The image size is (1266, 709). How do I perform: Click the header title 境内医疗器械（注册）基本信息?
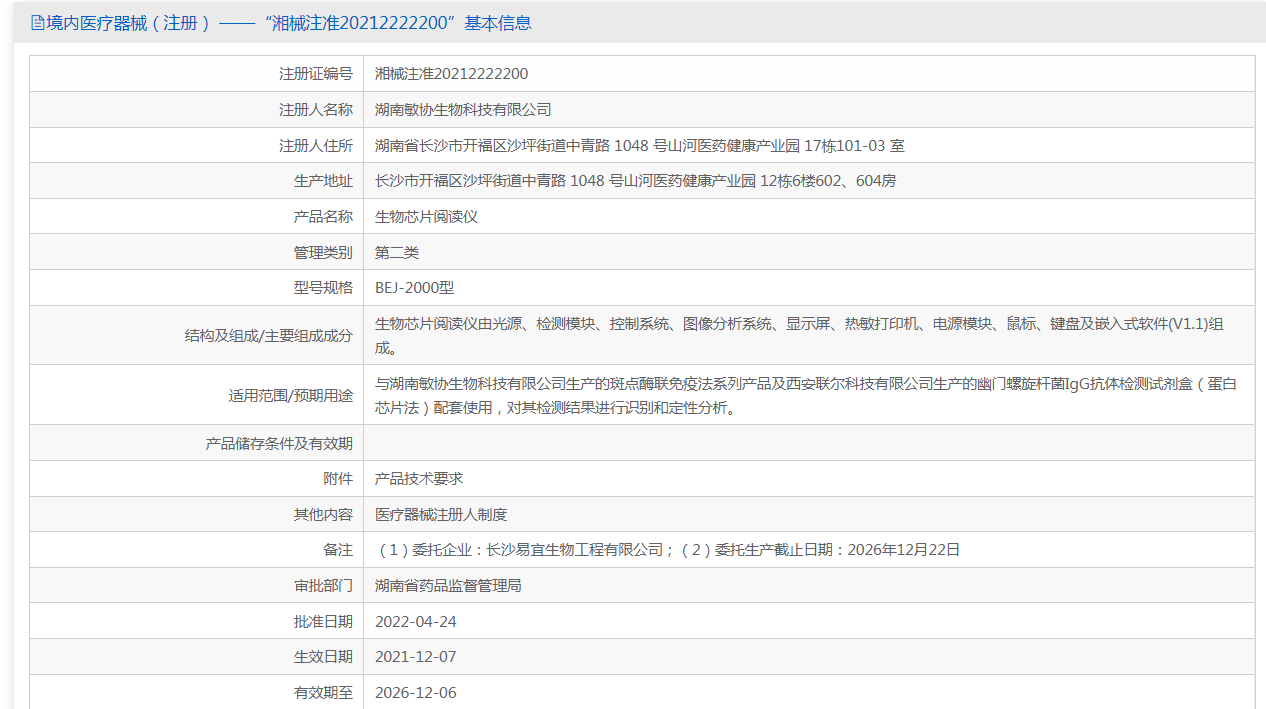(289, 23)
